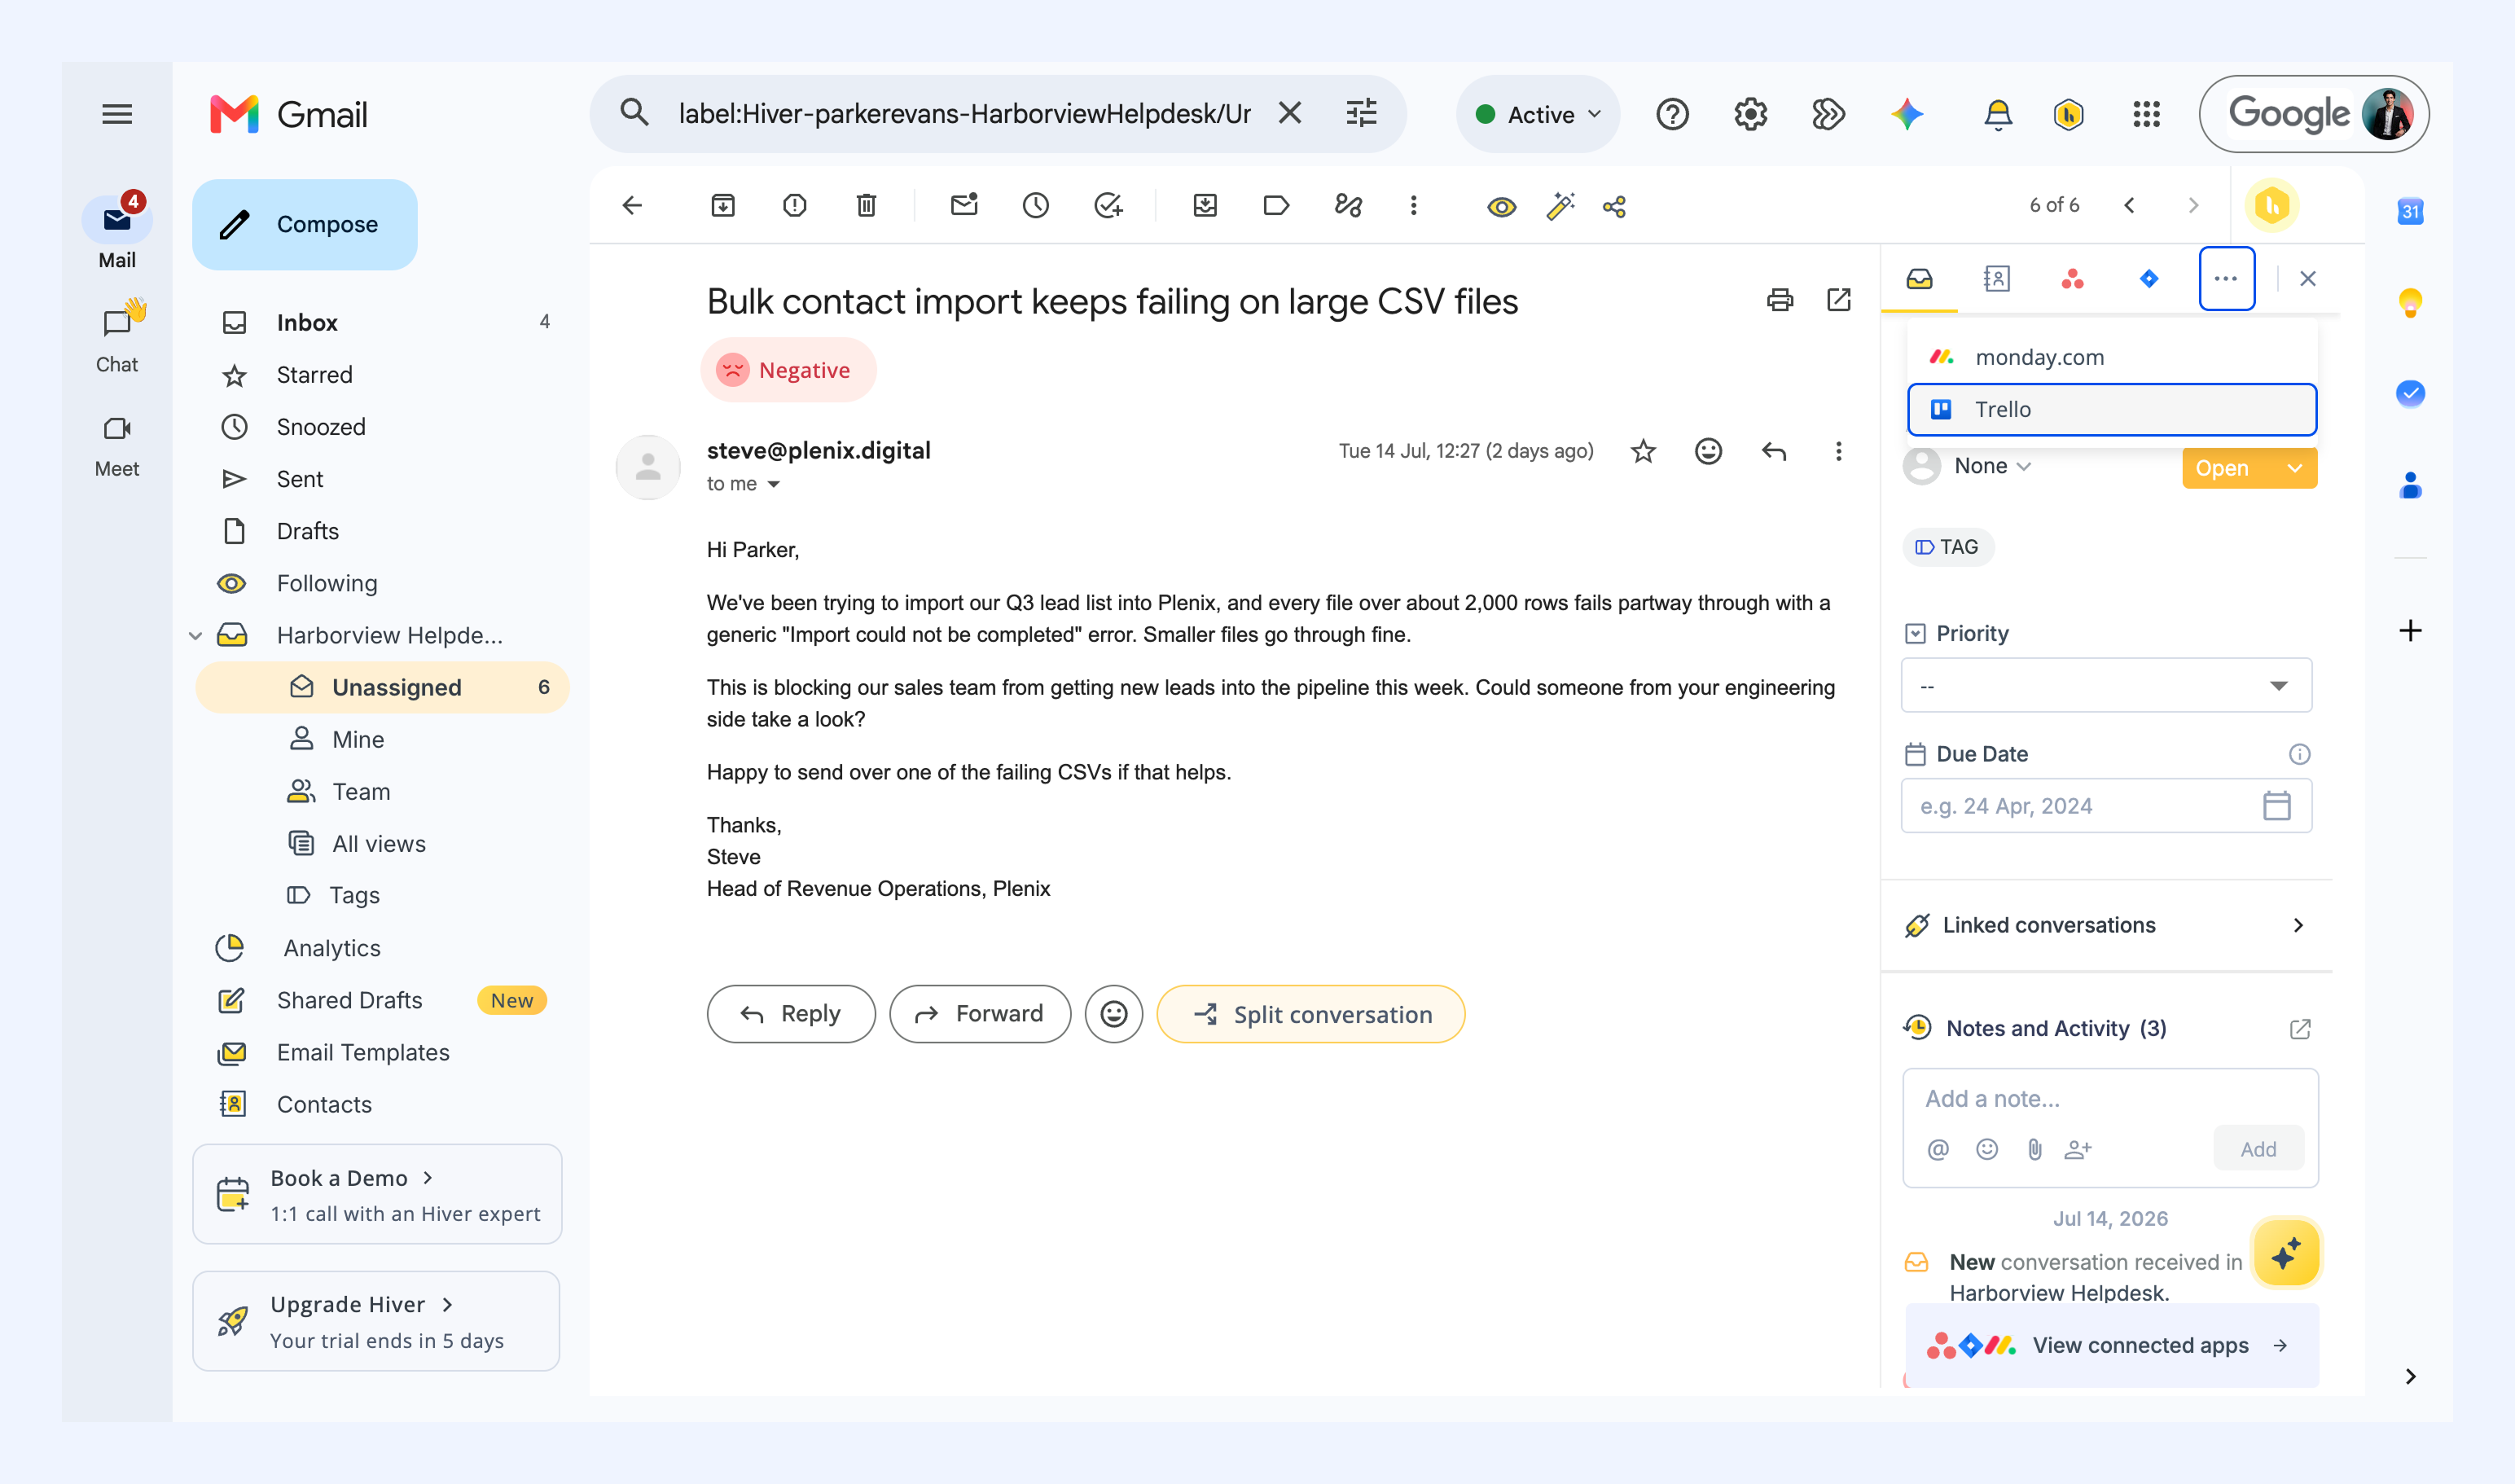Open the more integrations ellipsis tab
Image resolution: width=2515 pixels, height=1484 pixels.
point(2226,279)
